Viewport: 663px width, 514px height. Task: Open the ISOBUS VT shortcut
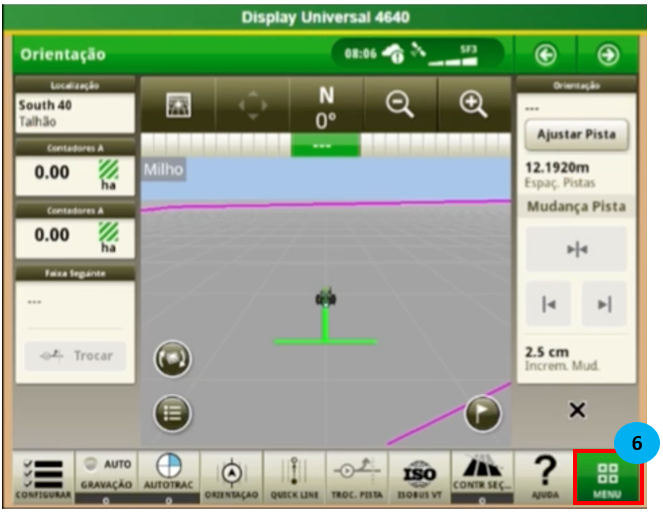pos(418,476)
